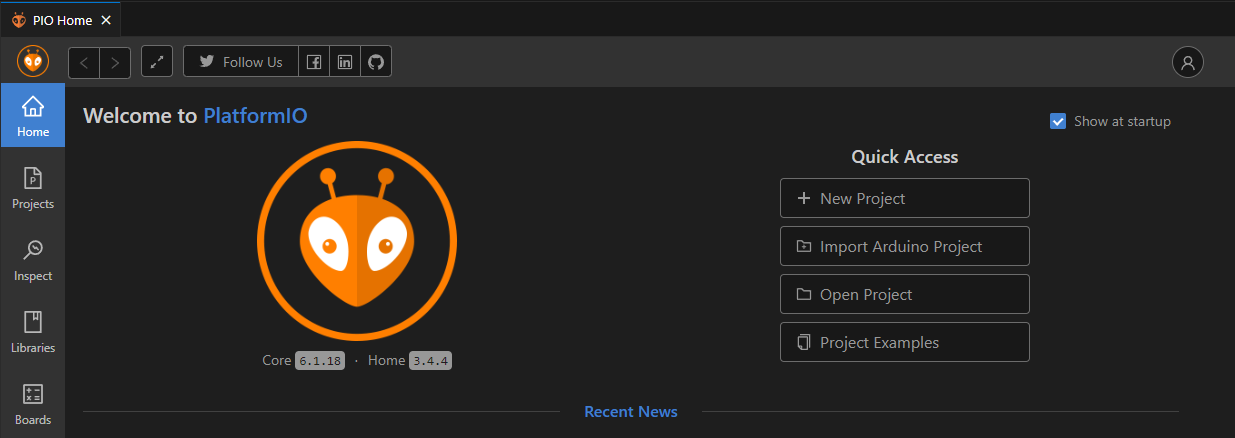The image size is (1235, 438).
Task: Click the Quick Access heading
Action: [905, 157]
